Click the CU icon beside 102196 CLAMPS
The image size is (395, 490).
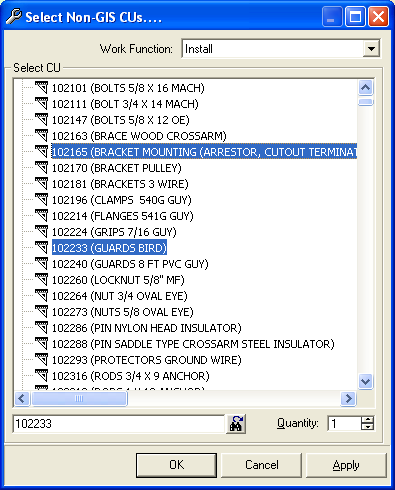(x=42, y=200)
